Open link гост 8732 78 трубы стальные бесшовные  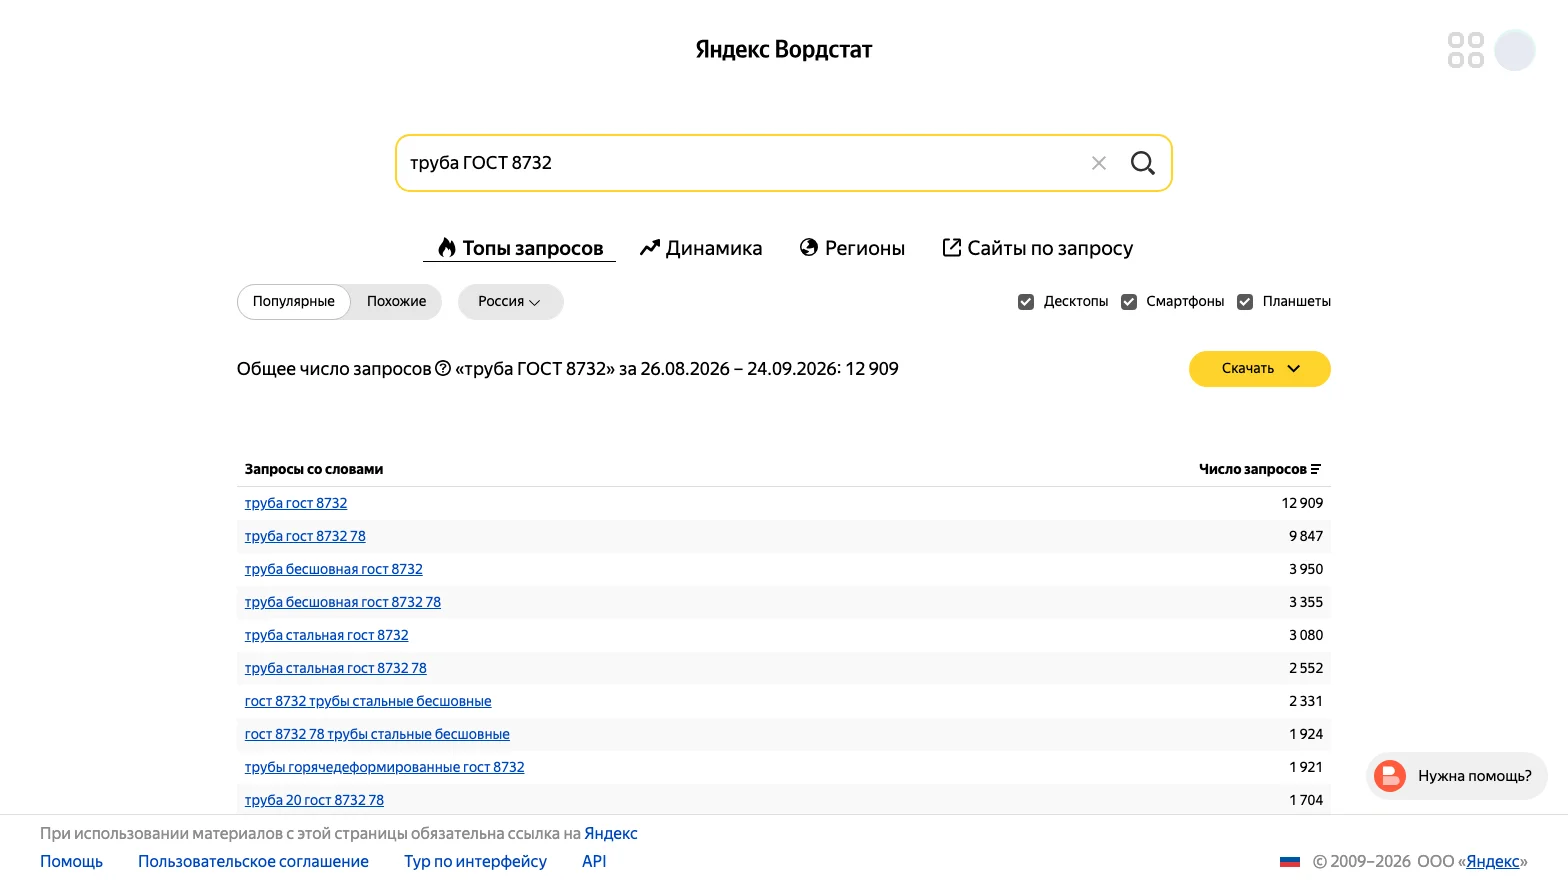coord(377,734)
